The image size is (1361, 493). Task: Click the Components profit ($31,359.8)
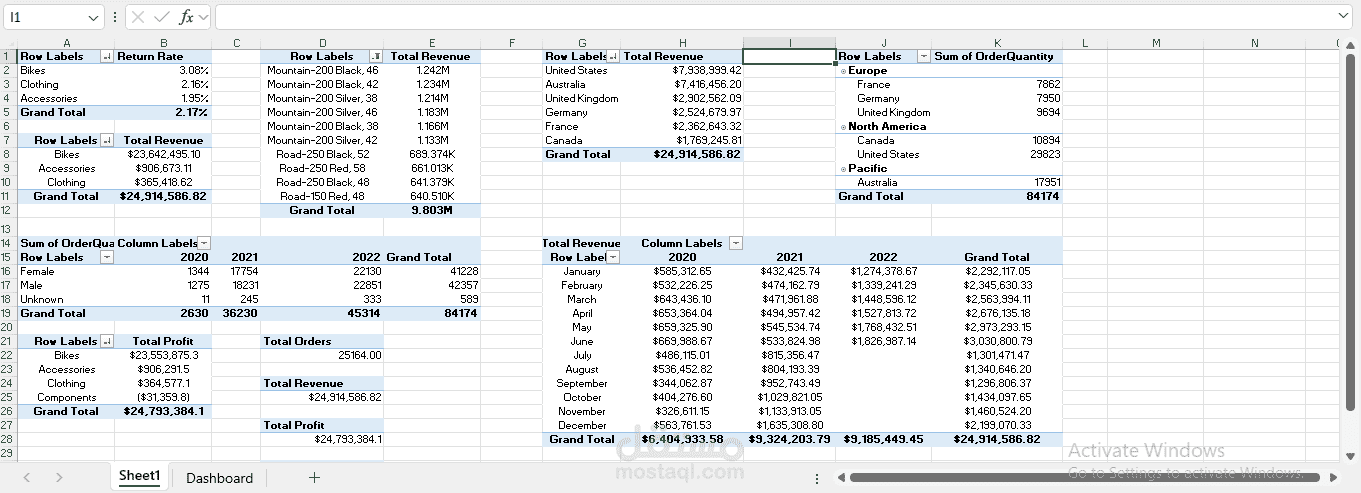click(163, 397)
